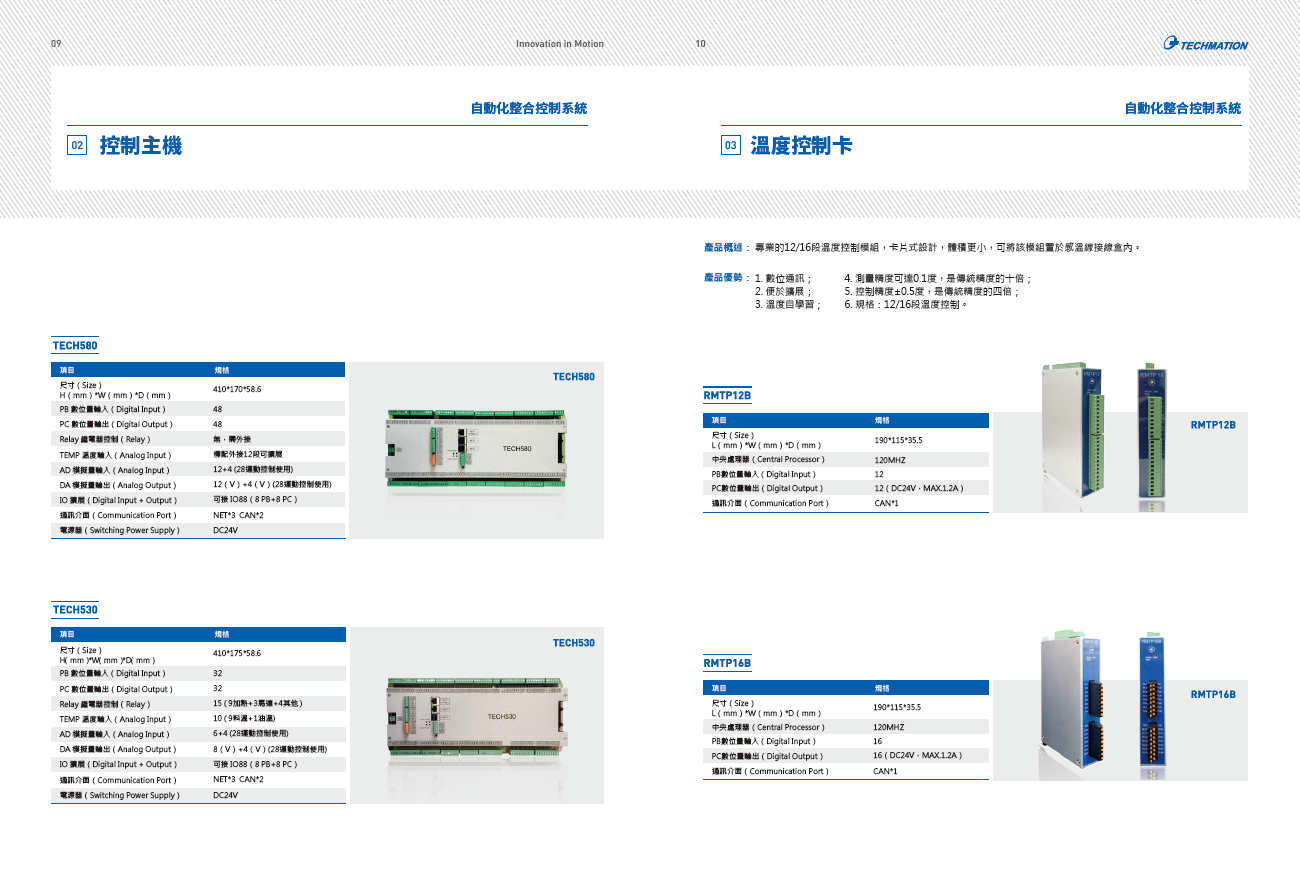Image resolution: width=1300 pixels, height=887 pixels.
Task: Click 190*115*35.5 in RMTP12B table
Action: pos(899,440)
